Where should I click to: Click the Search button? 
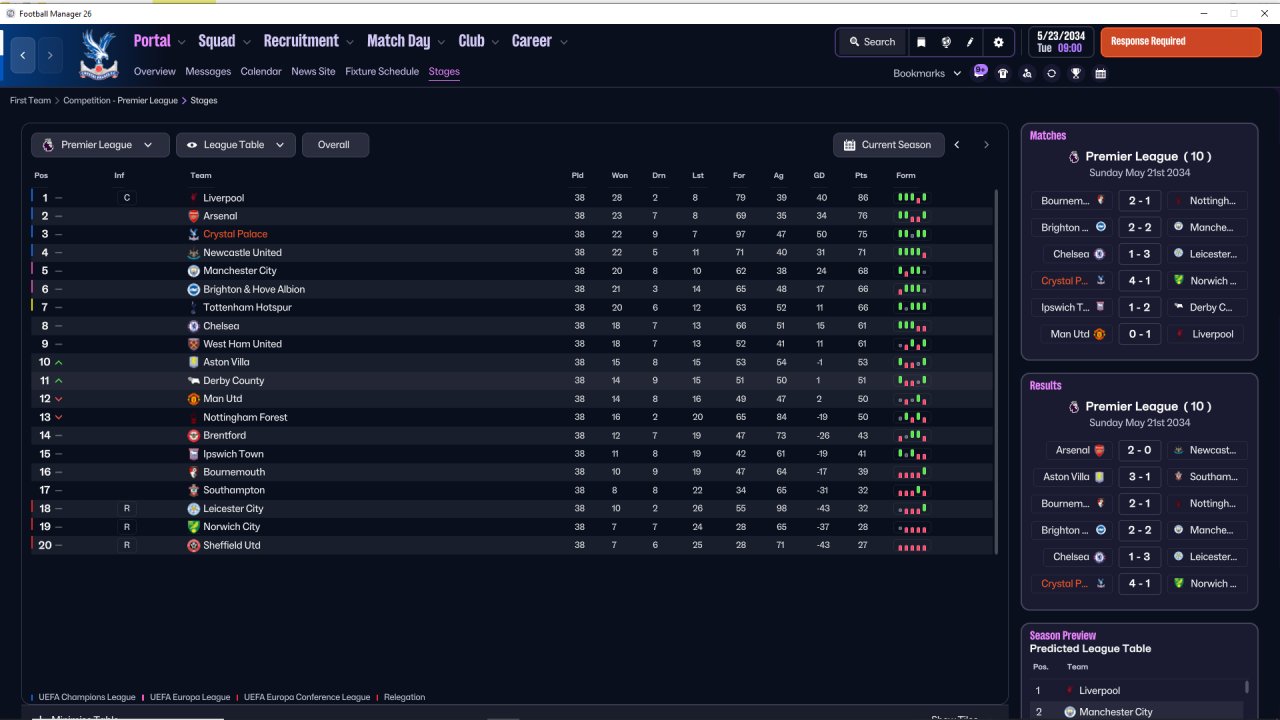click(x=872, y=42)
